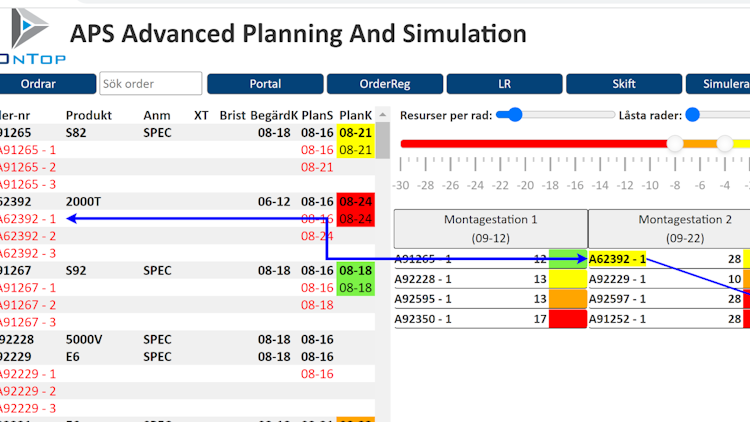Open the LR page

click(x=504, y=84)
